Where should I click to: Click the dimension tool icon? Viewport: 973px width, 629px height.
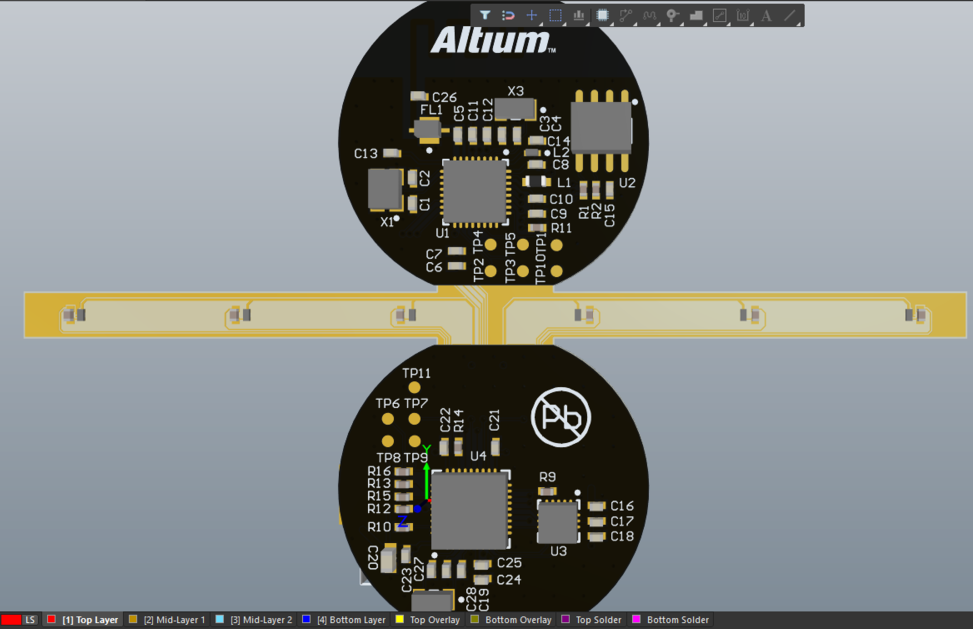743,16
